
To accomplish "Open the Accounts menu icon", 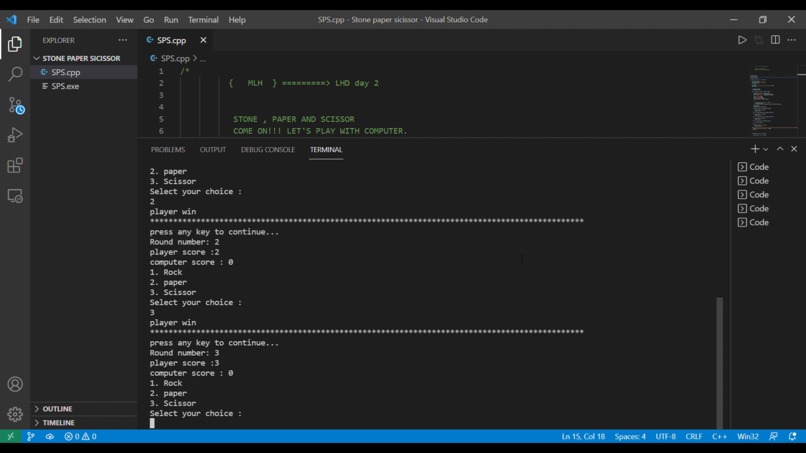I will coord(15,384).
